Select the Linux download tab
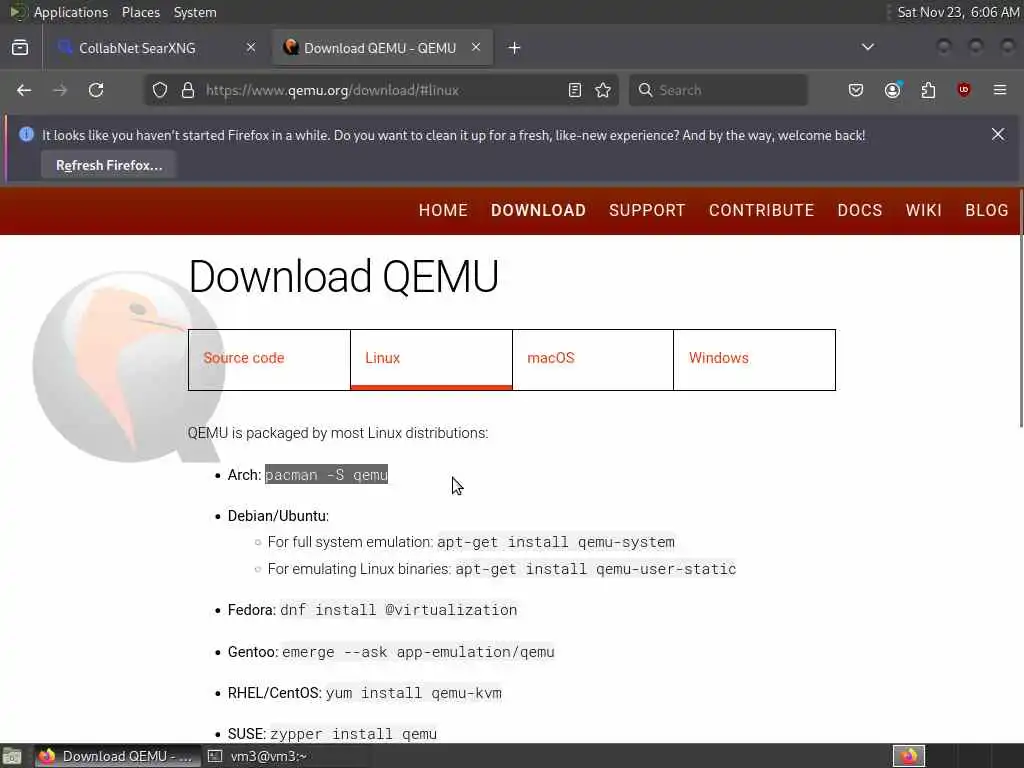 tap(431, 360)
